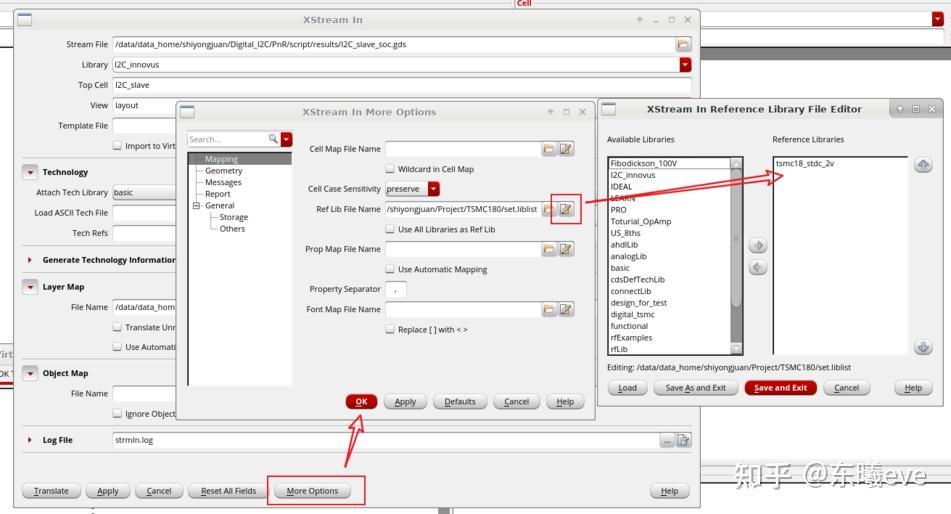Toggle Import to Virtual checkbox
Viewport: 951px width, 514px height.
click(117, 146)
